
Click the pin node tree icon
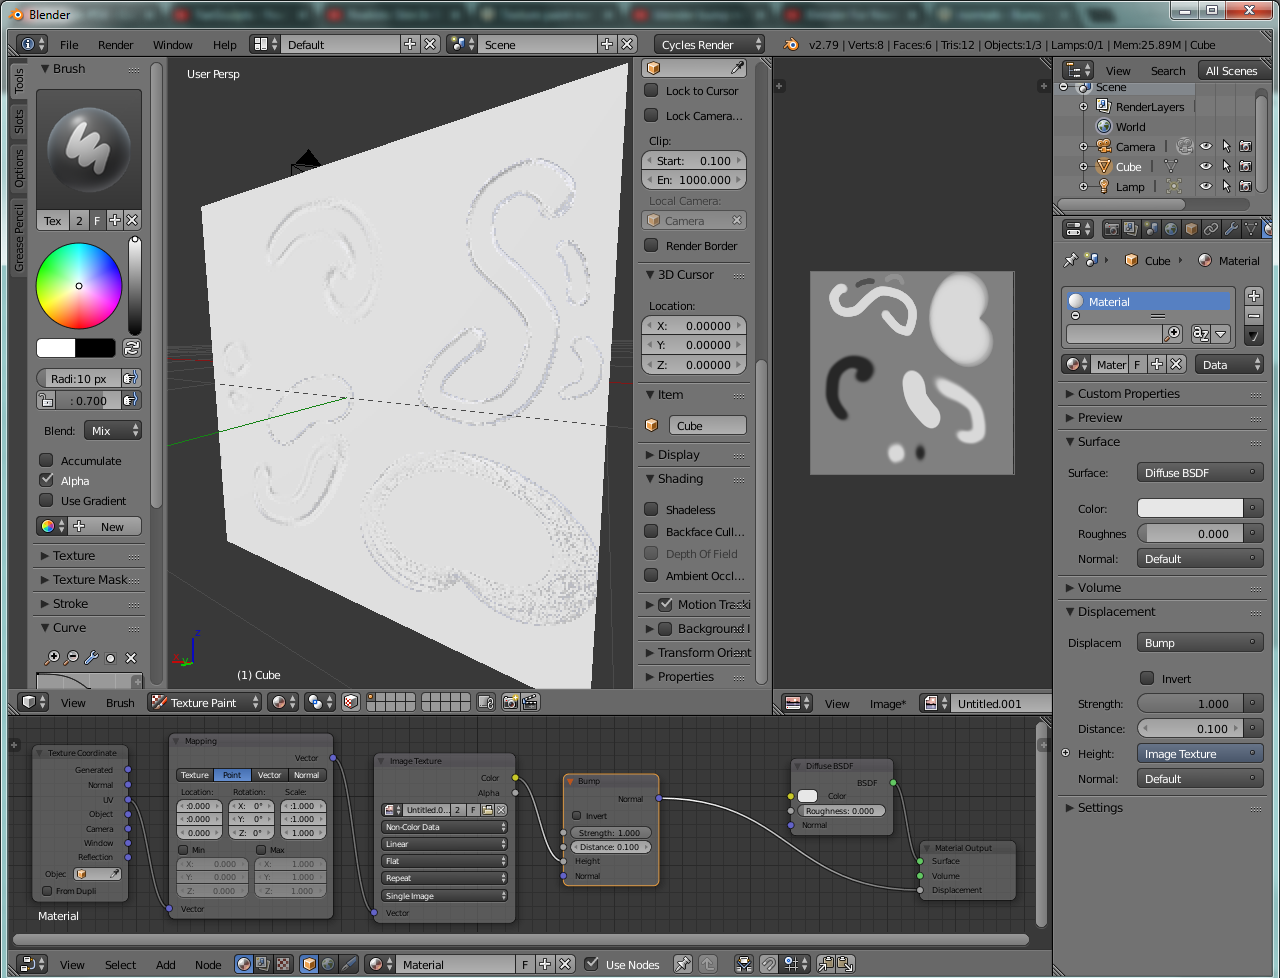(x=683, y=964)
